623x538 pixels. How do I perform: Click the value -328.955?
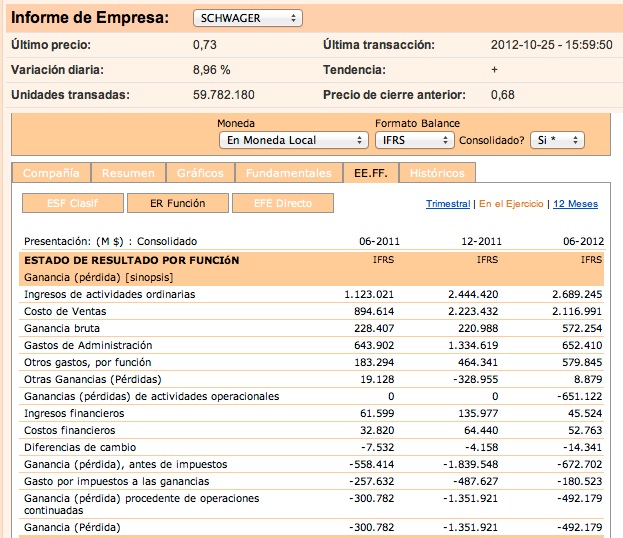476,379
